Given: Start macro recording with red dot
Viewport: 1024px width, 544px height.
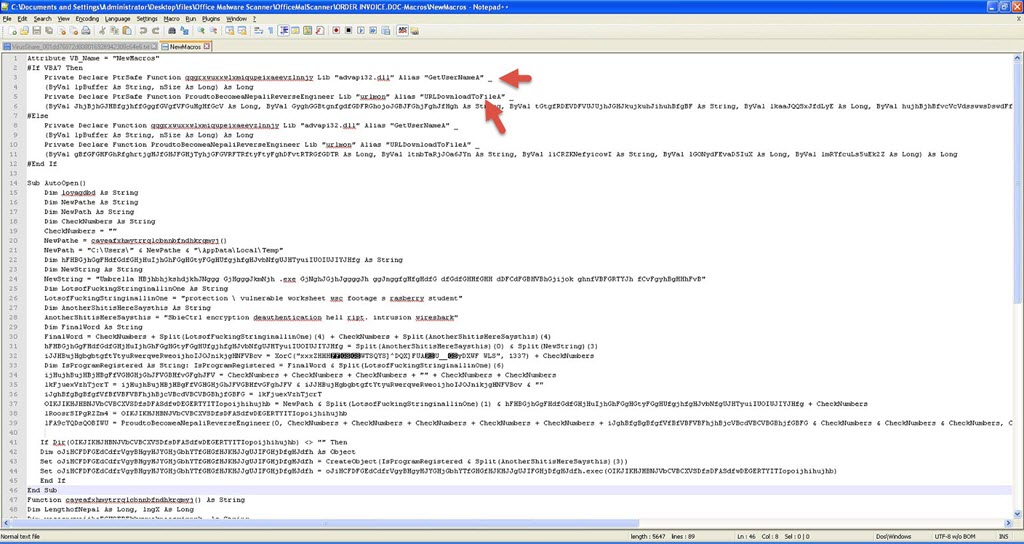Looking at the screenshot, I should pos(336,31).
